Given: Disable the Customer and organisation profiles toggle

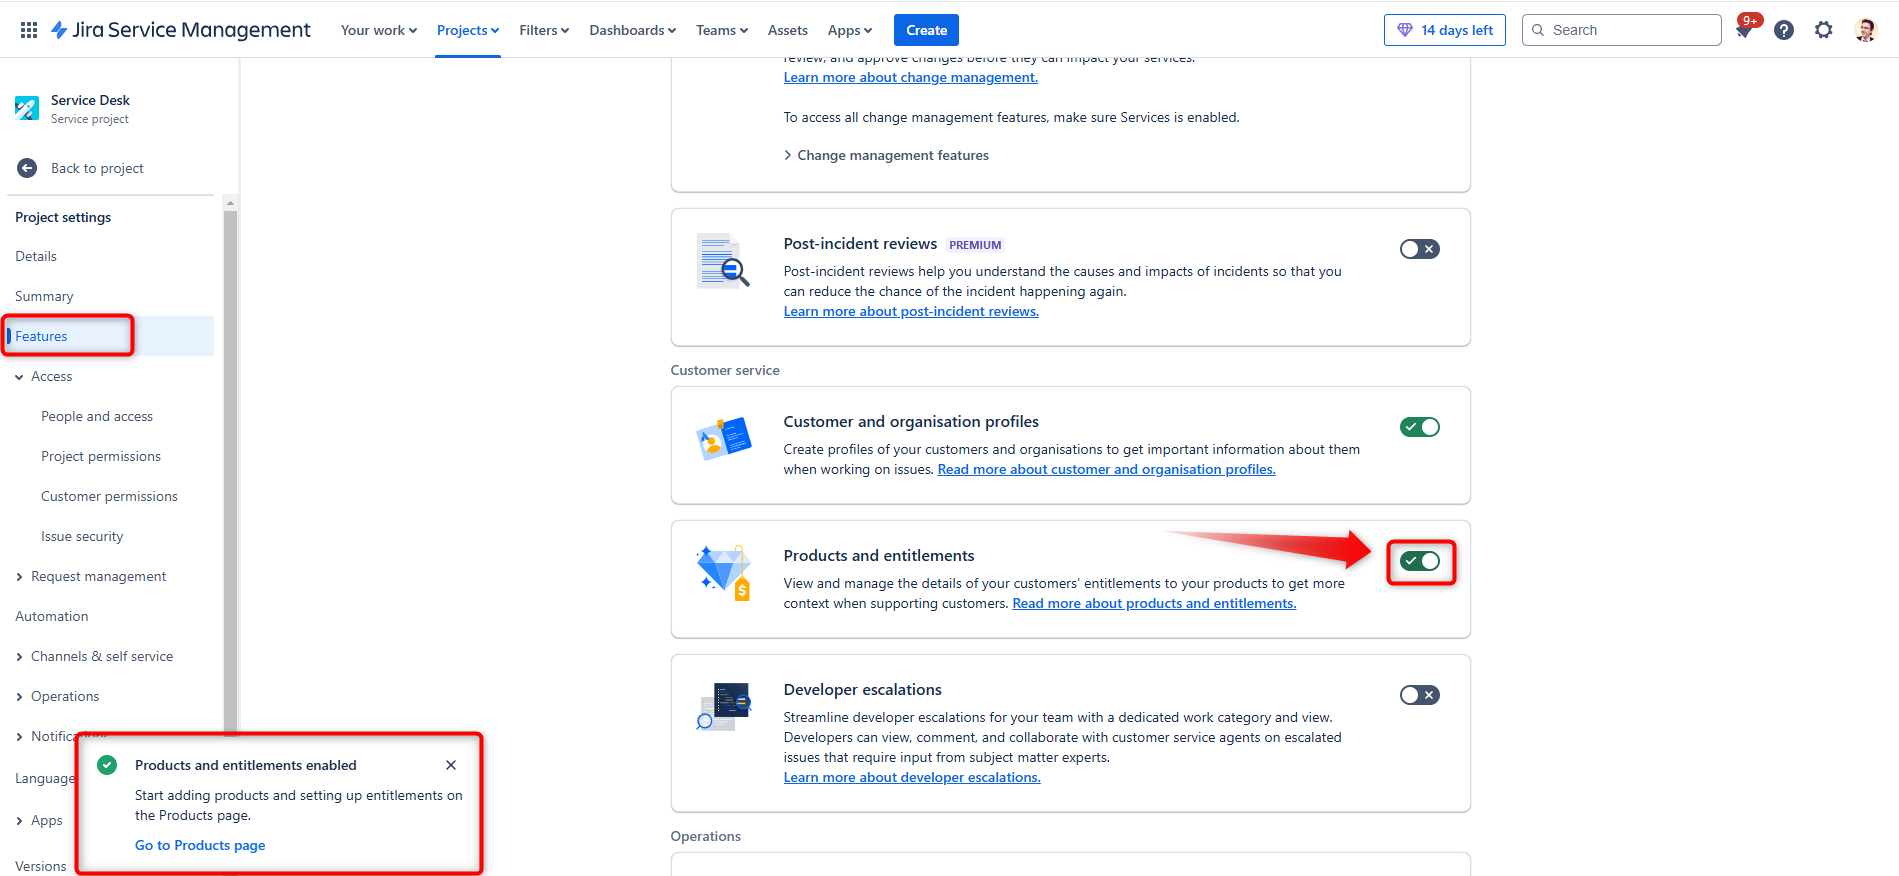Looking at the screenshot, I should click(1419, 427).
